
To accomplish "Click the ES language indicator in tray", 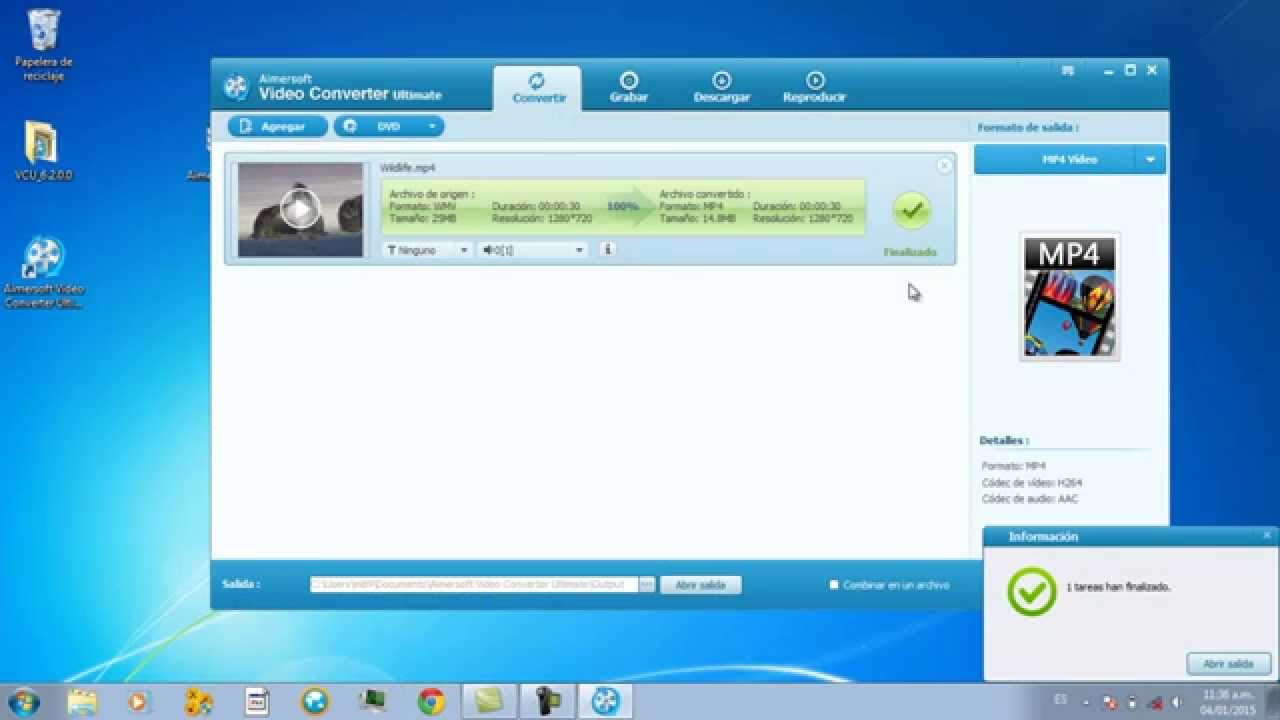I will (1060, 701).
